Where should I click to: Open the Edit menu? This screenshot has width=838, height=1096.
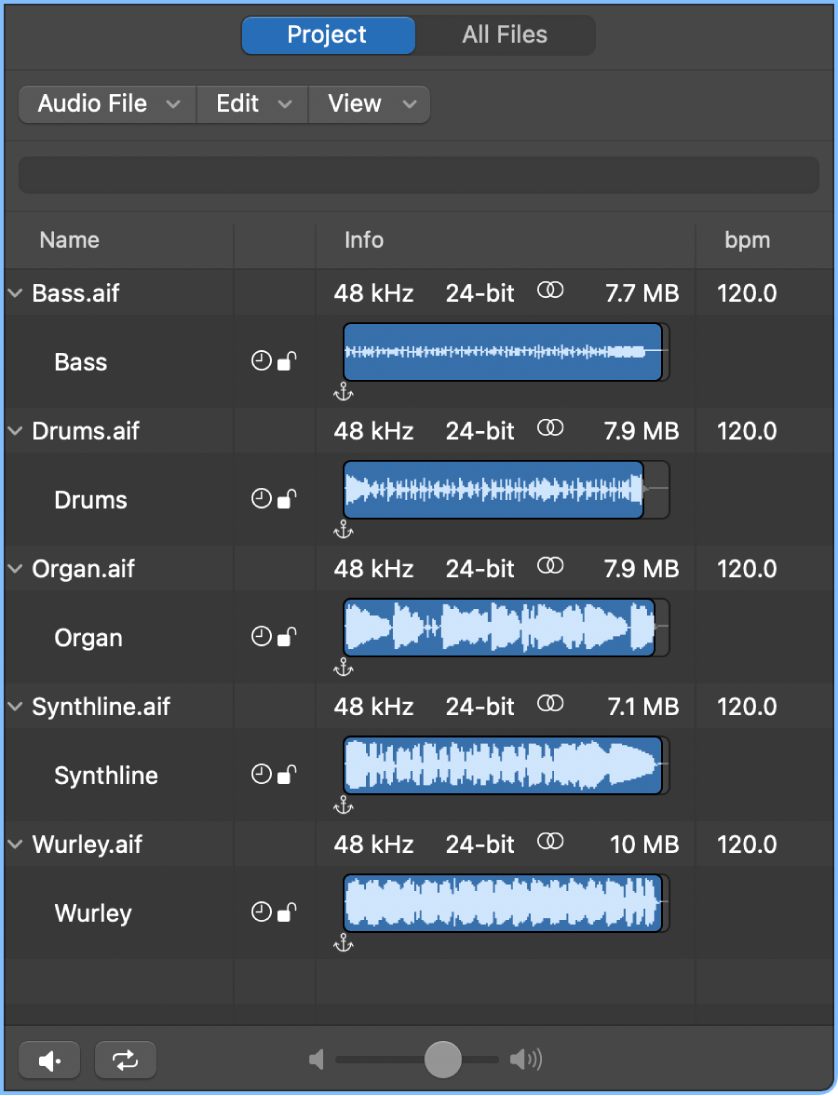251,103
